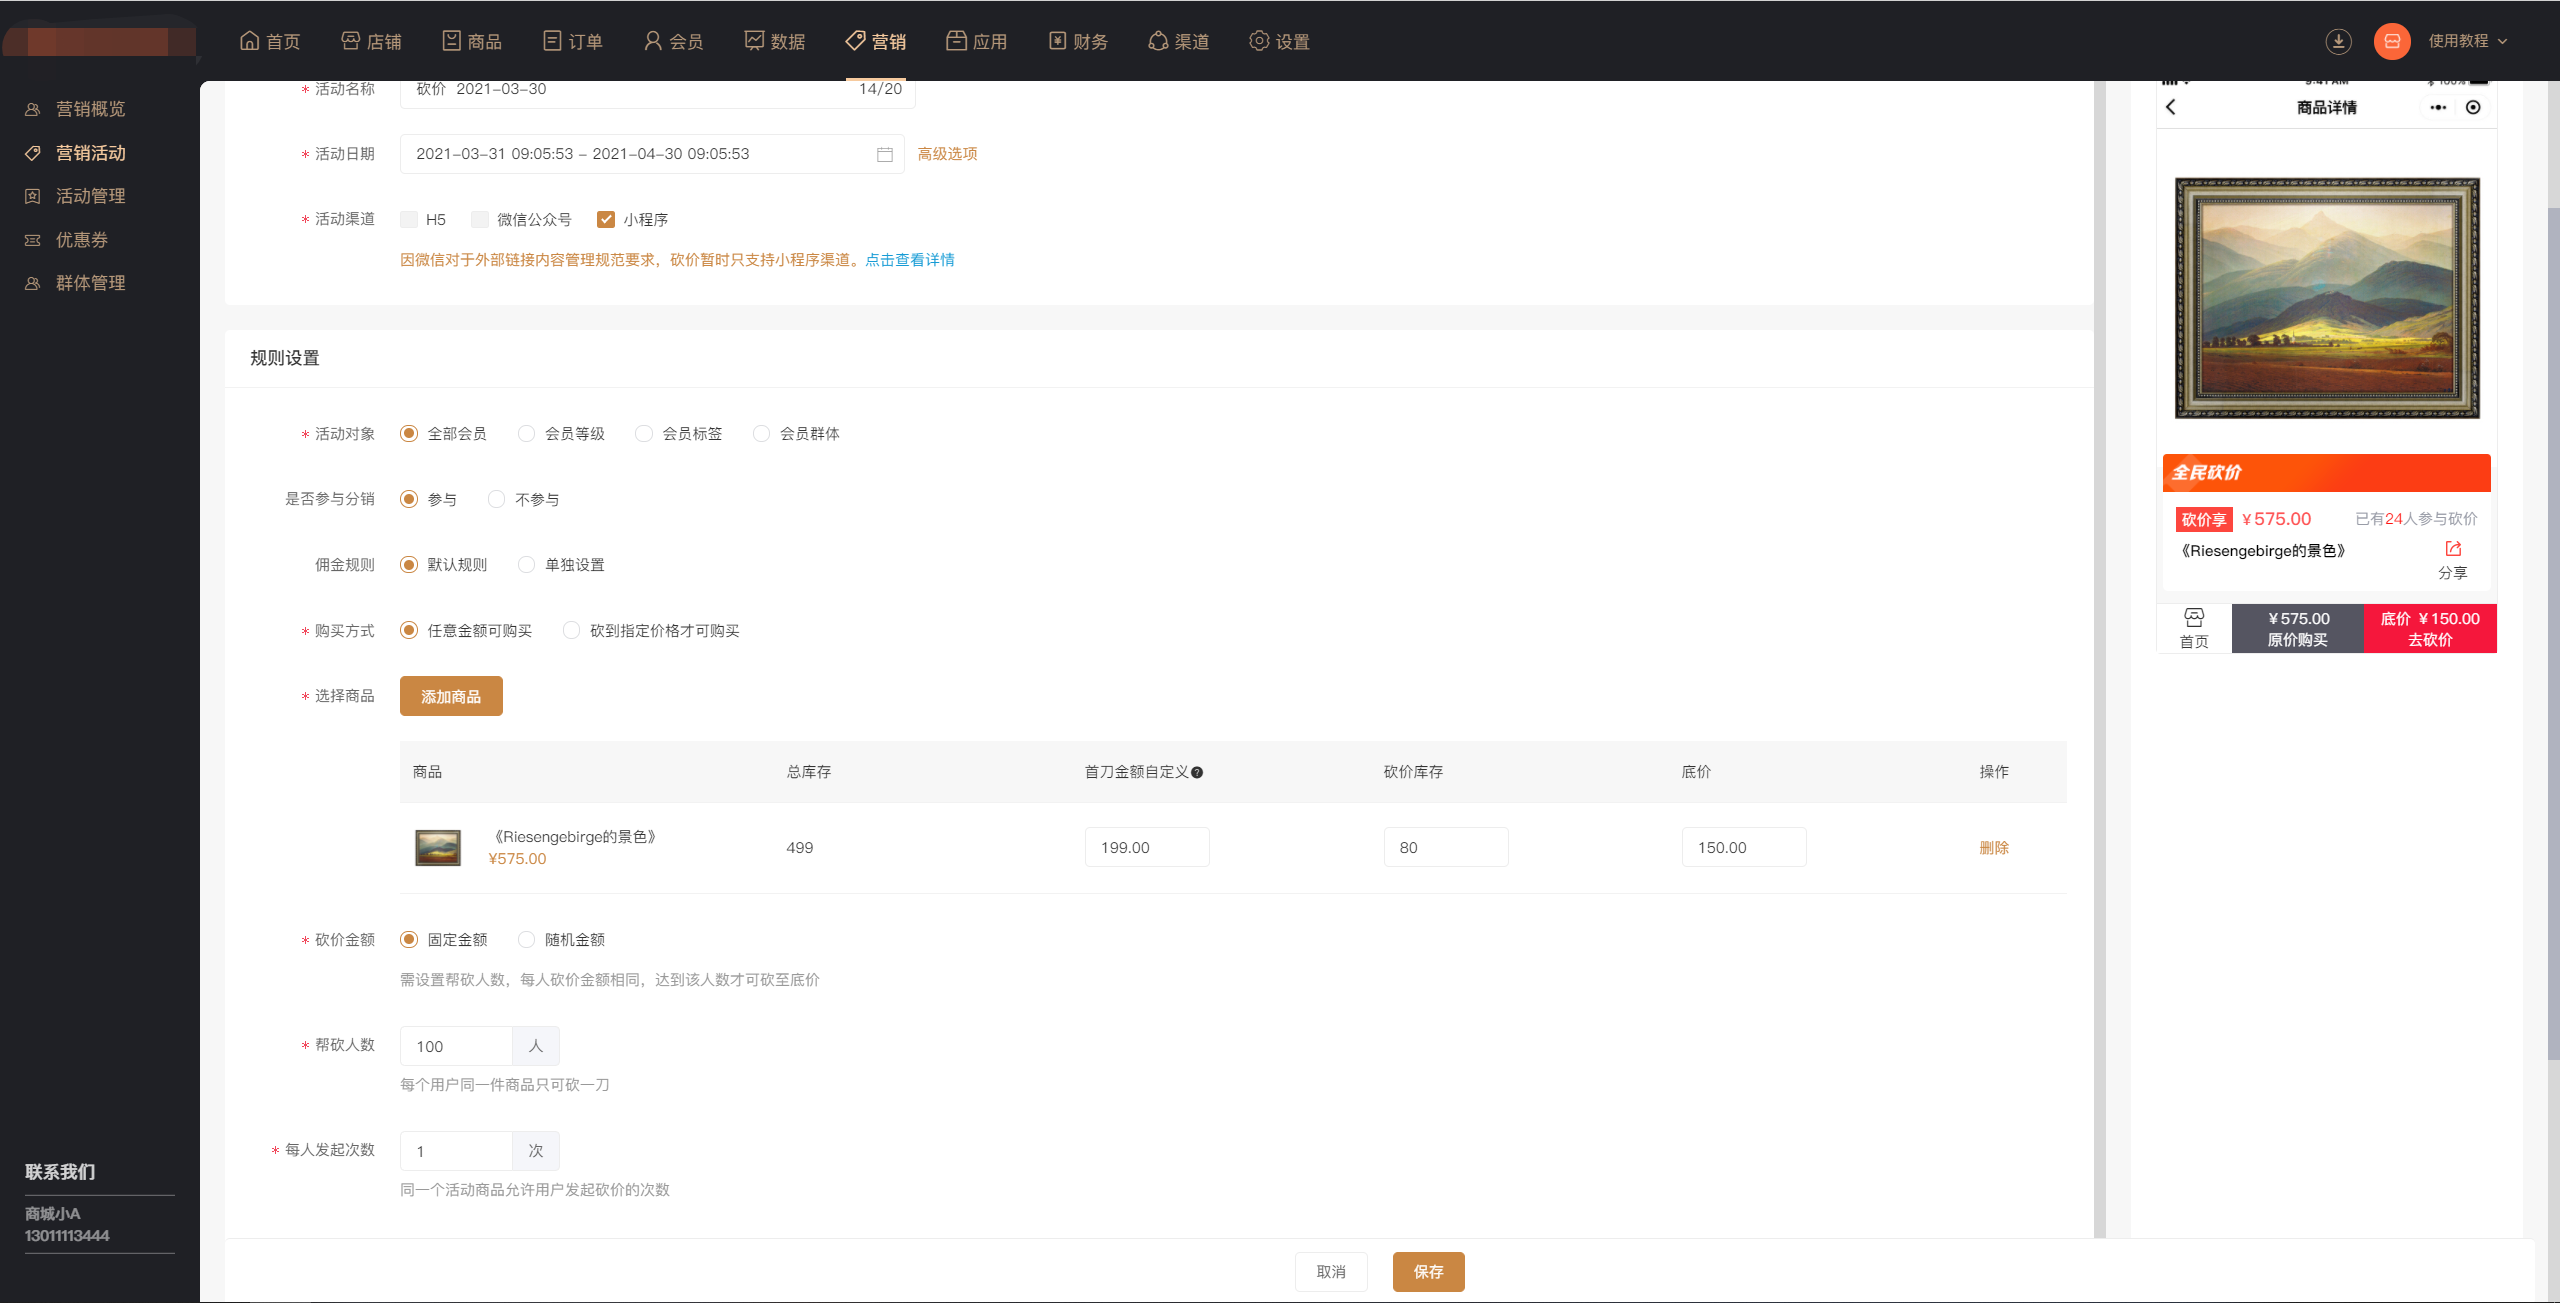Expand 高级选项 for activity date
Screen dimensions: 2560x1303
click(x=946, y=154)
